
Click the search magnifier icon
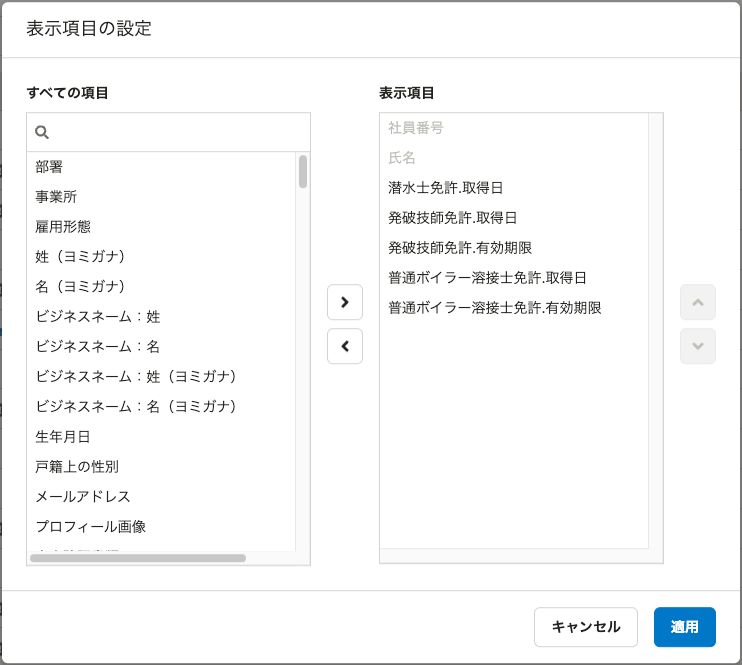[x=42, y=132]
